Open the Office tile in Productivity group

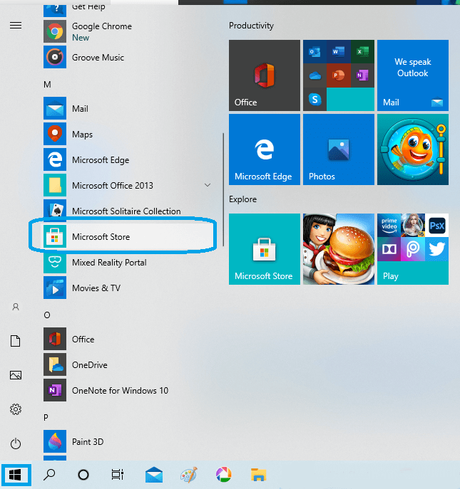(x=264, y=75)
